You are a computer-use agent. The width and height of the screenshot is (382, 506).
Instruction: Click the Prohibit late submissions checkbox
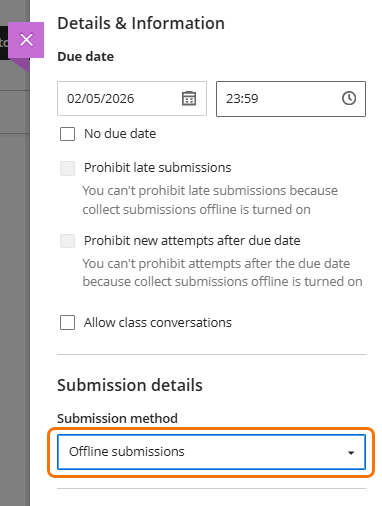pos(67,168)
